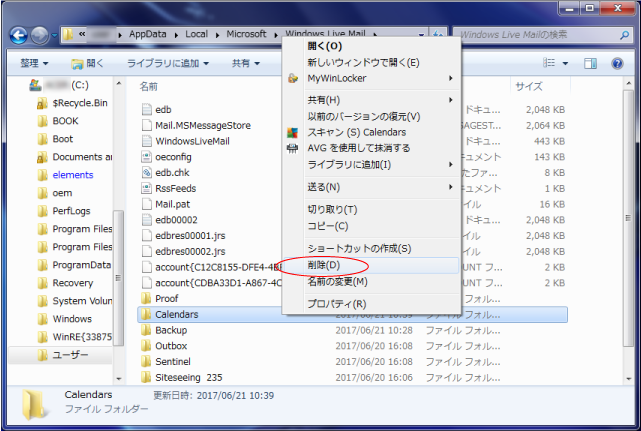This screenshot has width=641, height=431.
Task: Click AppData in the address breadcrumb
Action: (148, 34)
